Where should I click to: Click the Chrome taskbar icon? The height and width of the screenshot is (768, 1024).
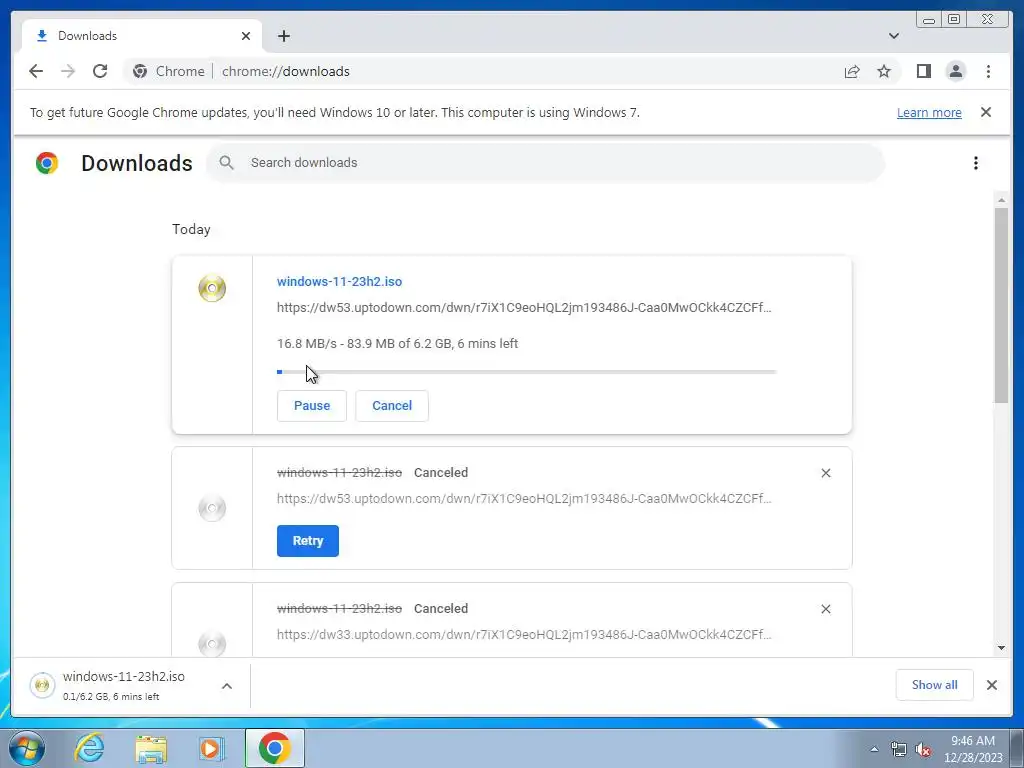click(x=274, y=748)
